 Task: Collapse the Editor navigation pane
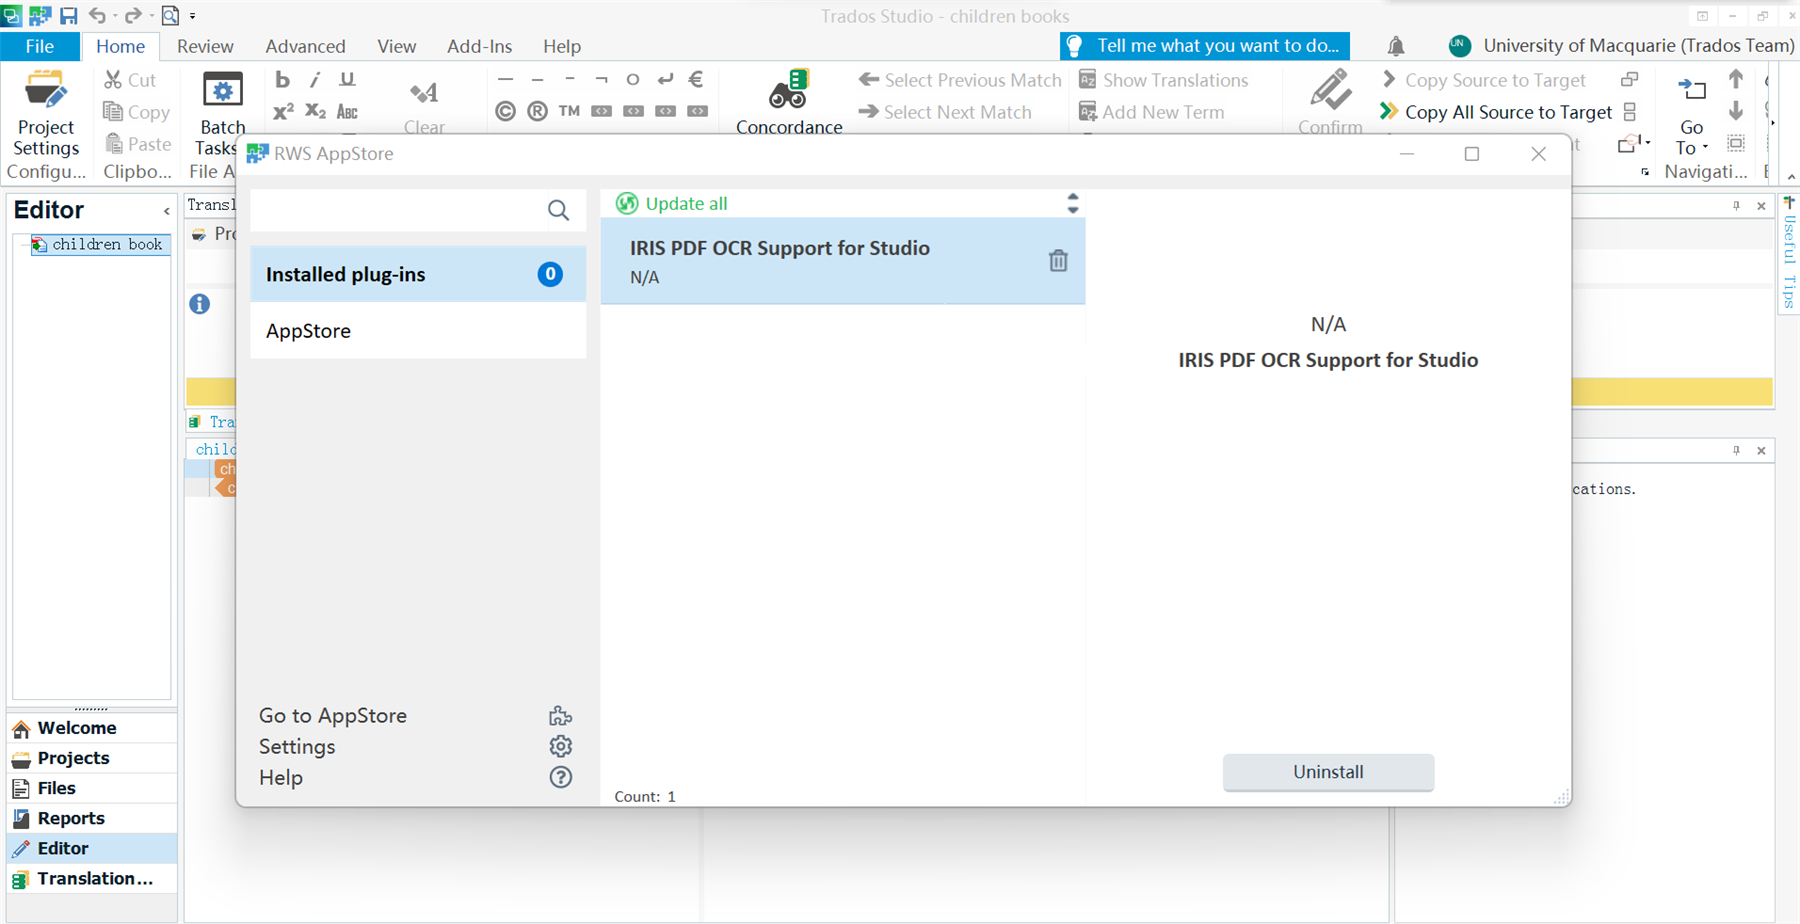click(166, 211)
